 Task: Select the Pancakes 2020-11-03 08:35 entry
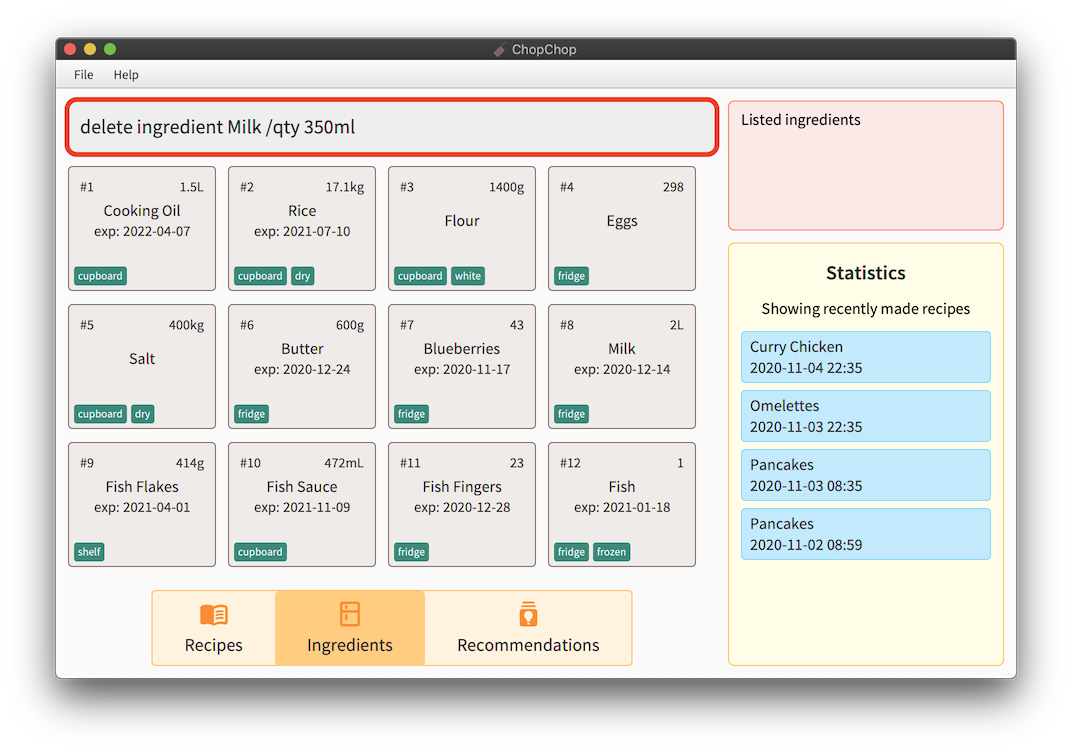pos(866,475)
